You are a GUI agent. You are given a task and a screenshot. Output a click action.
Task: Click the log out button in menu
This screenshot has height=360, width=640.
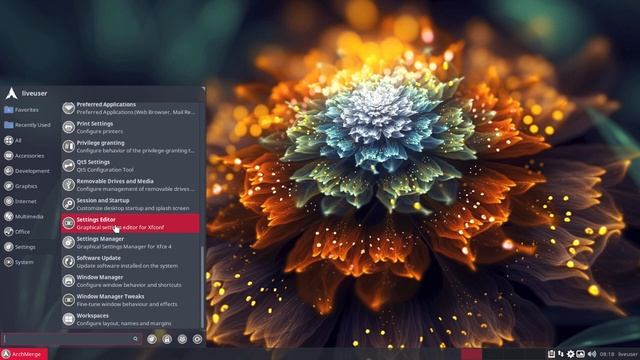(198, 339)
